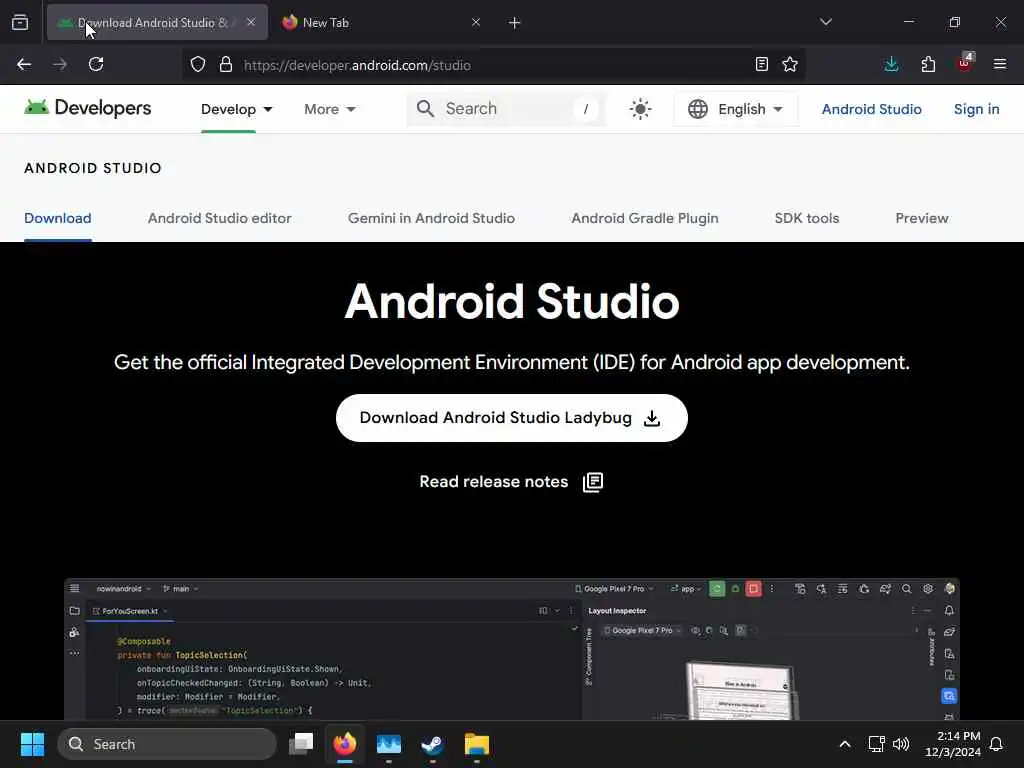Open the extensions puzzle icon
Screen dimensions: 1024x768
pyautogui.click(x=928, y=64)
